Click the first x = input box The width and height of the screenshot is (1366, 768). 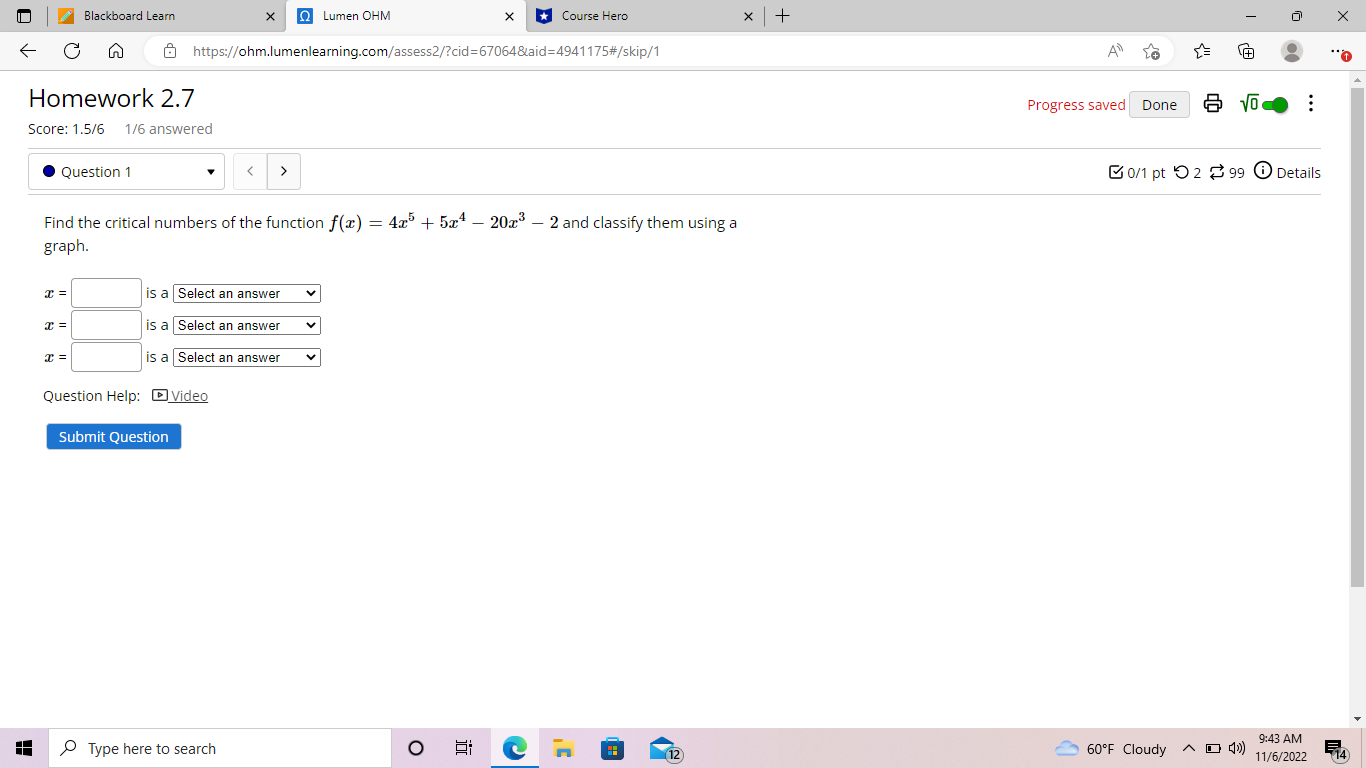(106, 293)
